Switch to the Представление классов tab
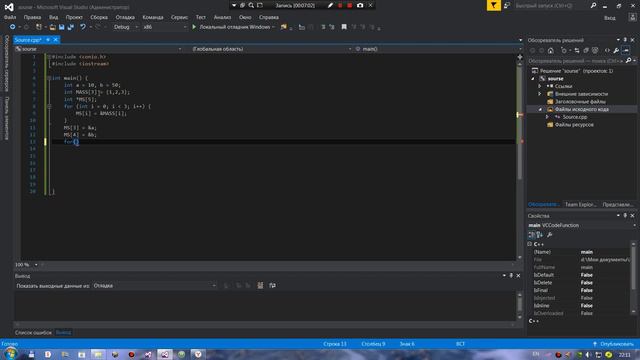Screen dimensions: 640x360 point(617,204)
